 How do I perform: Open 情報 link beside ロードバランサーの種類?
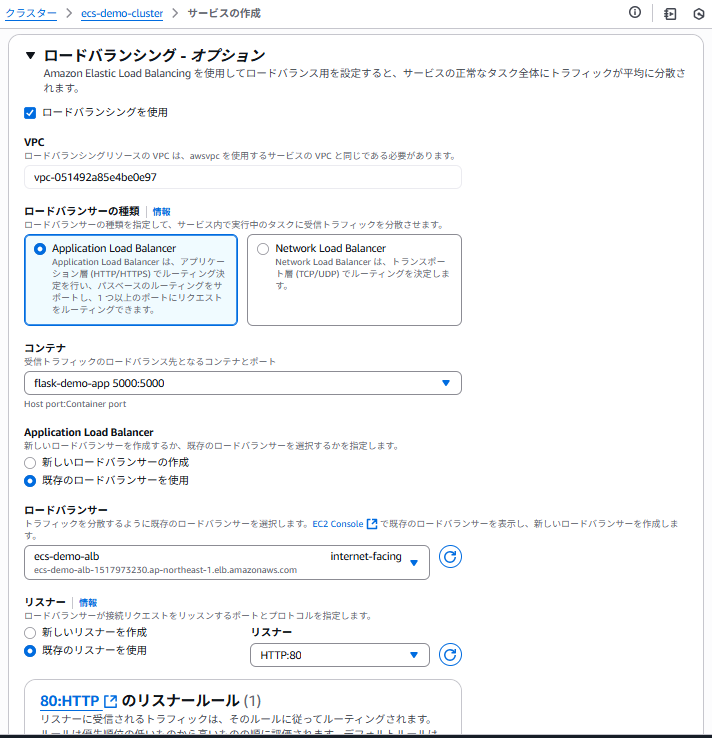click(x=161, y=212)
